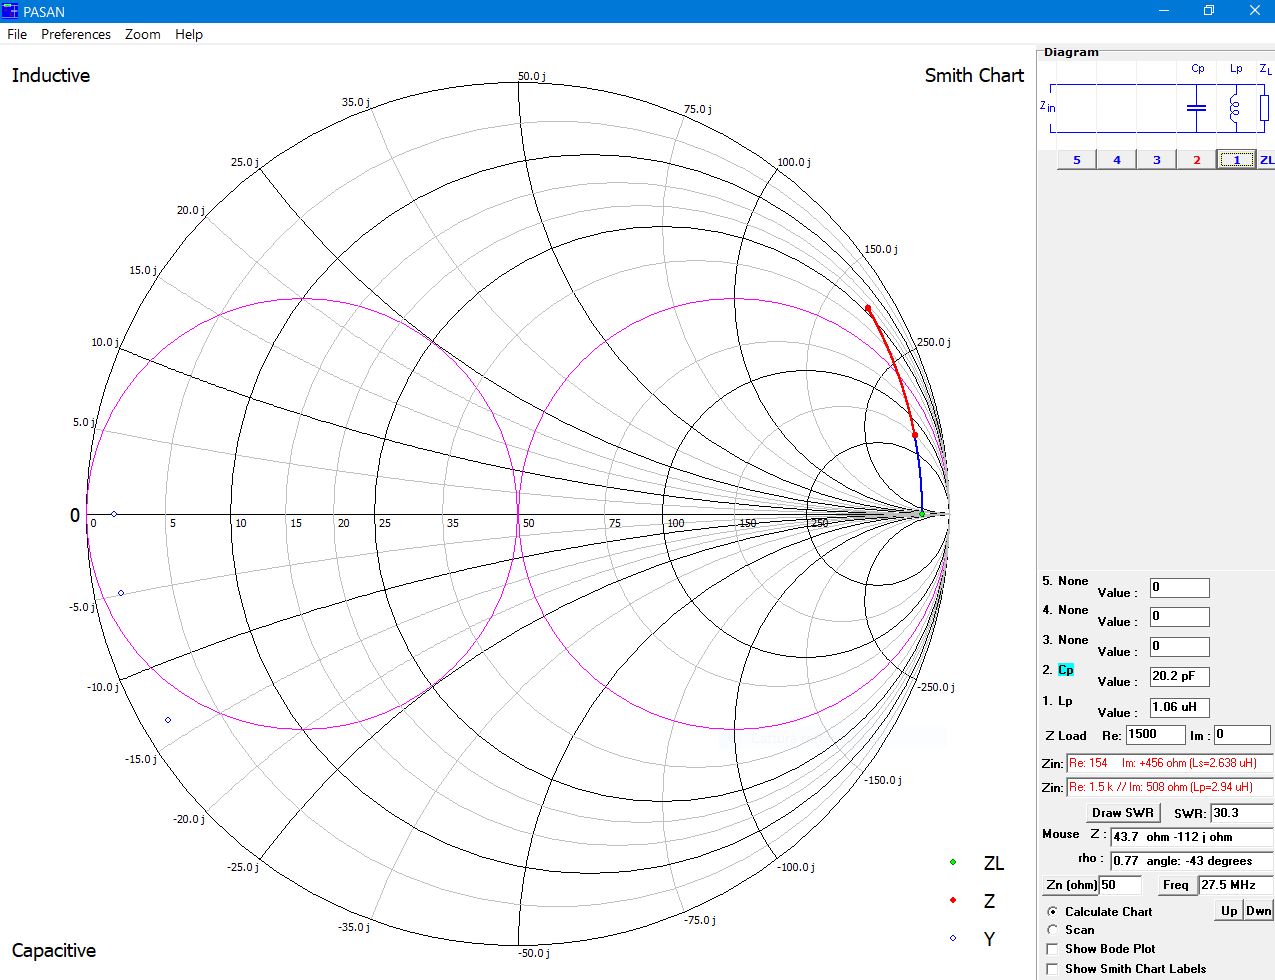Restore down the PASAN window
Image resolution: width=1275 pixels, height=980 pixels.
pos(1208,11)
